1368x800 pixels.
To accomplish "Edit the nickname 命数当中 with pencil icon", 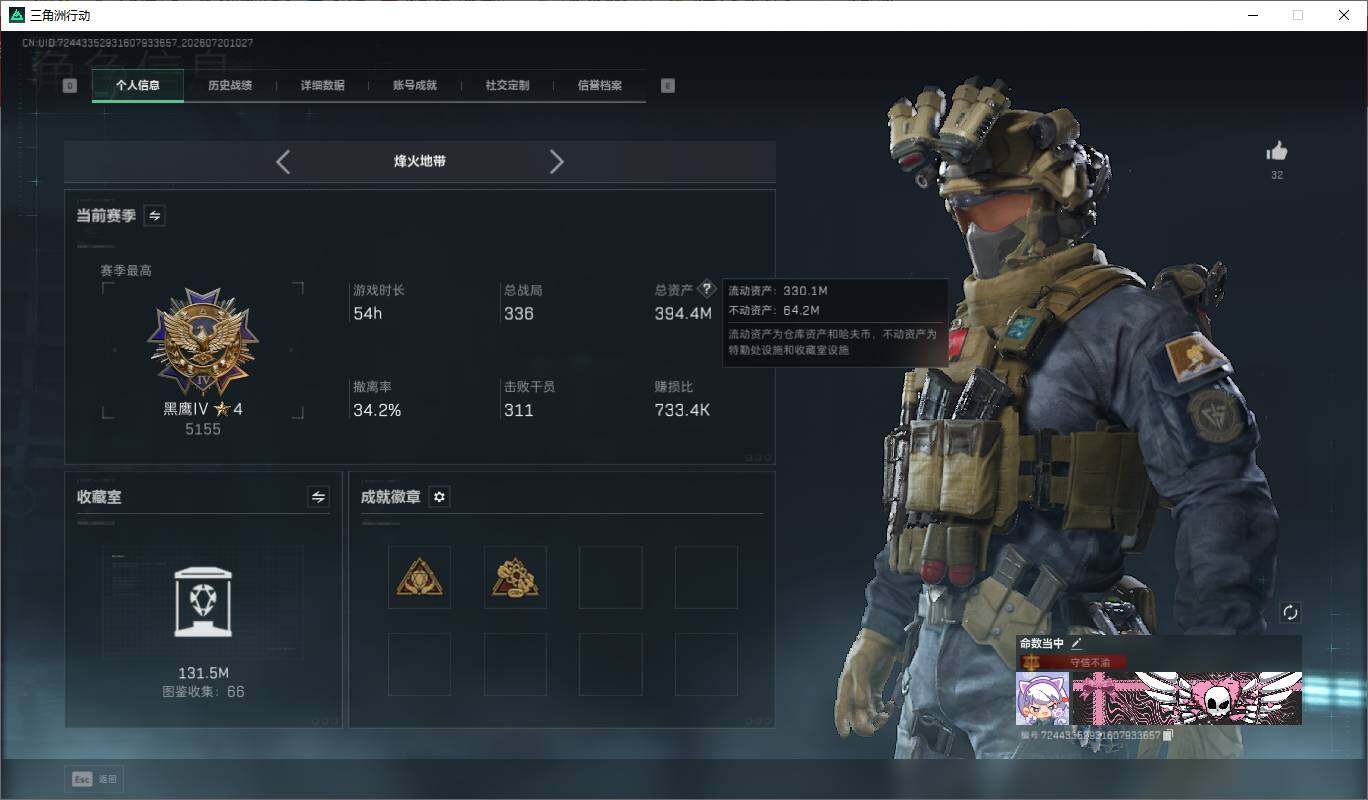I will [1077, 644].
